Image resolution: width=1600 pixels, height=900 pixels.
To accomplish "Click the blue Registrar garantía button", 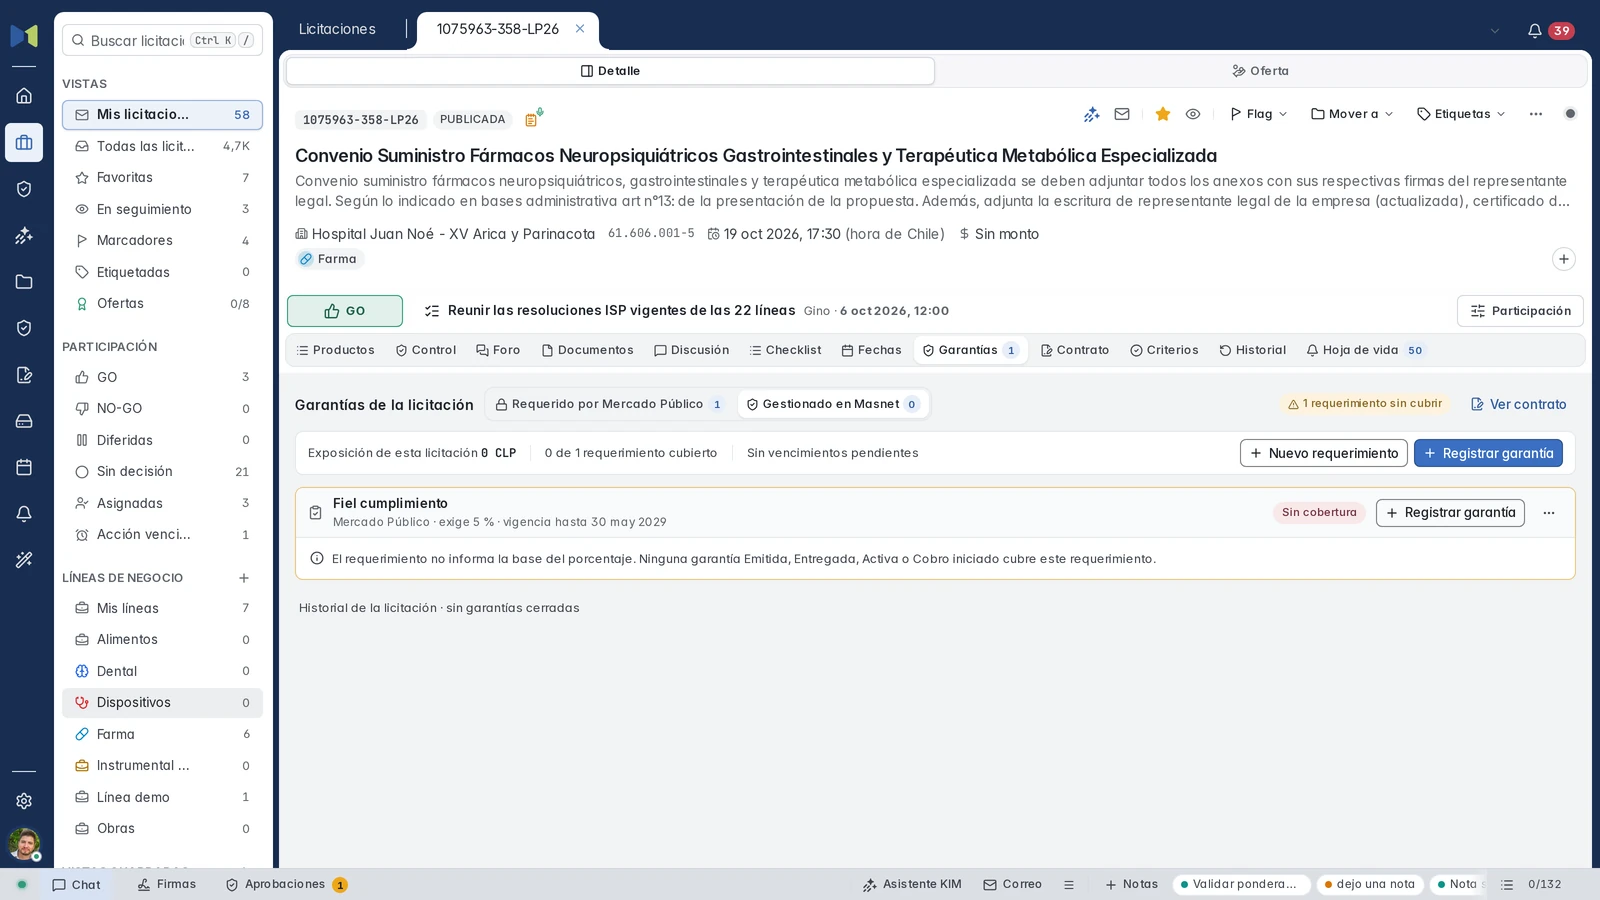I will coord(1488,453).
